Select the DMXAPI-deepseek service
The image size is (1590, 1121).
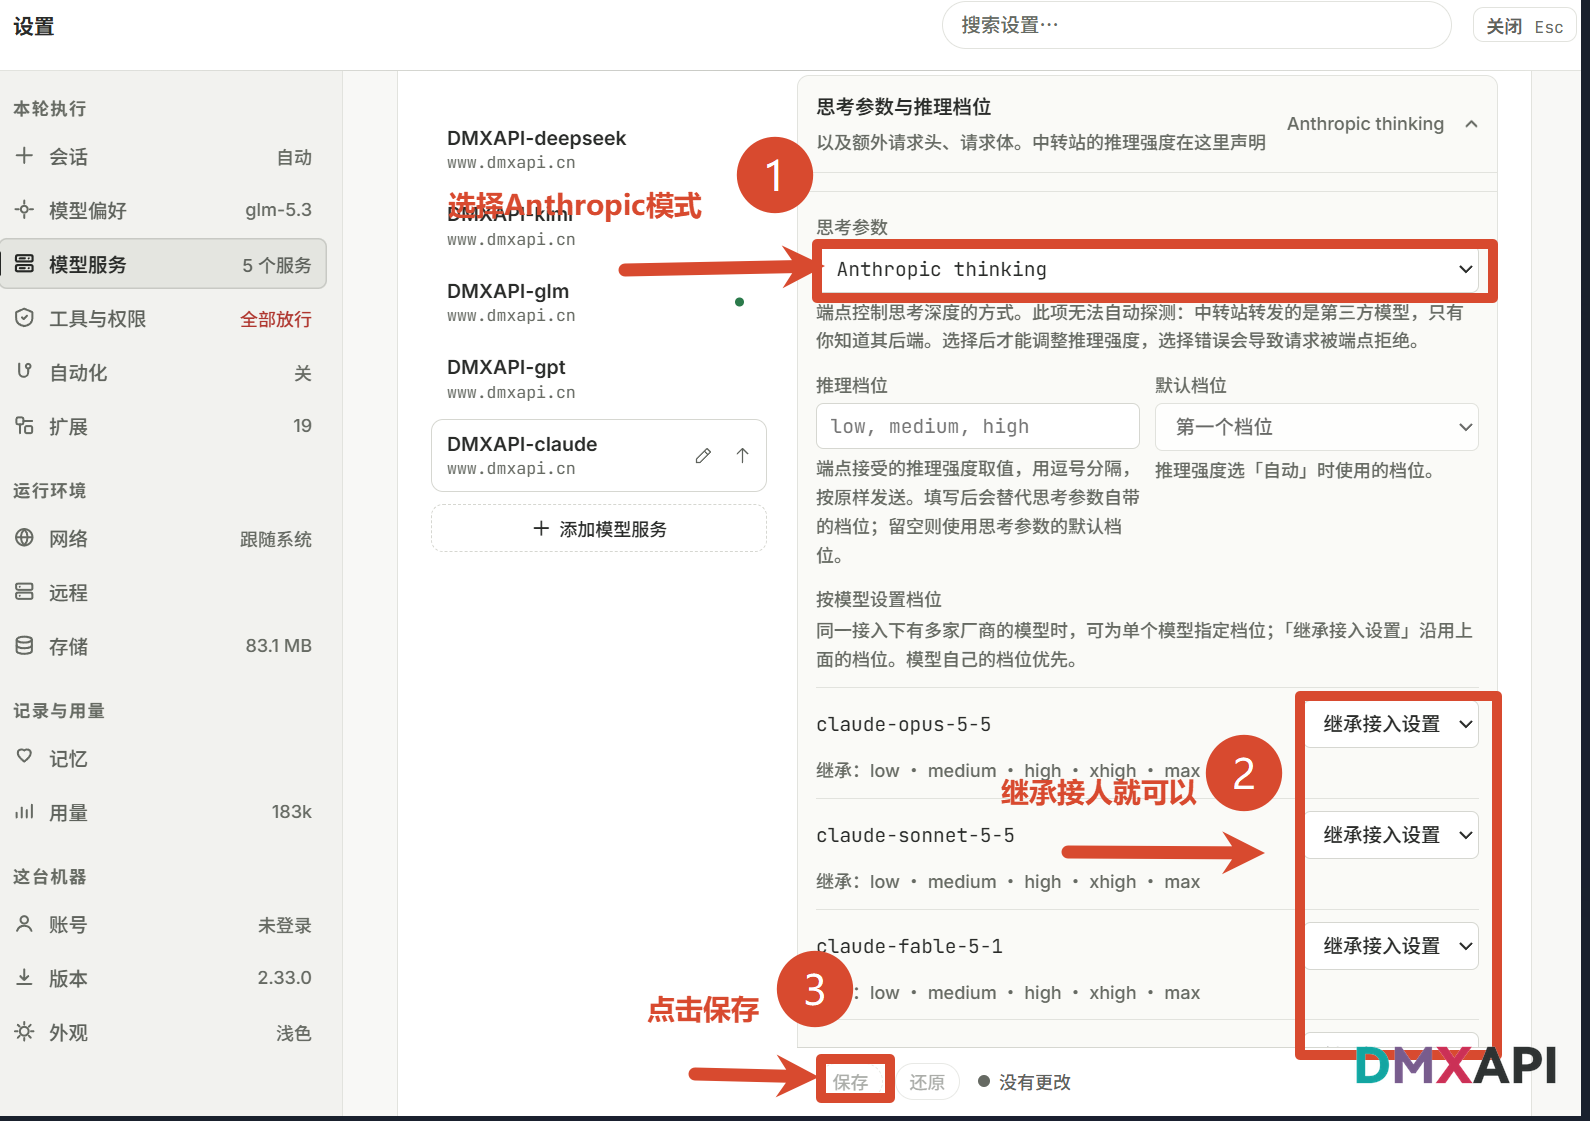[599, 149]
